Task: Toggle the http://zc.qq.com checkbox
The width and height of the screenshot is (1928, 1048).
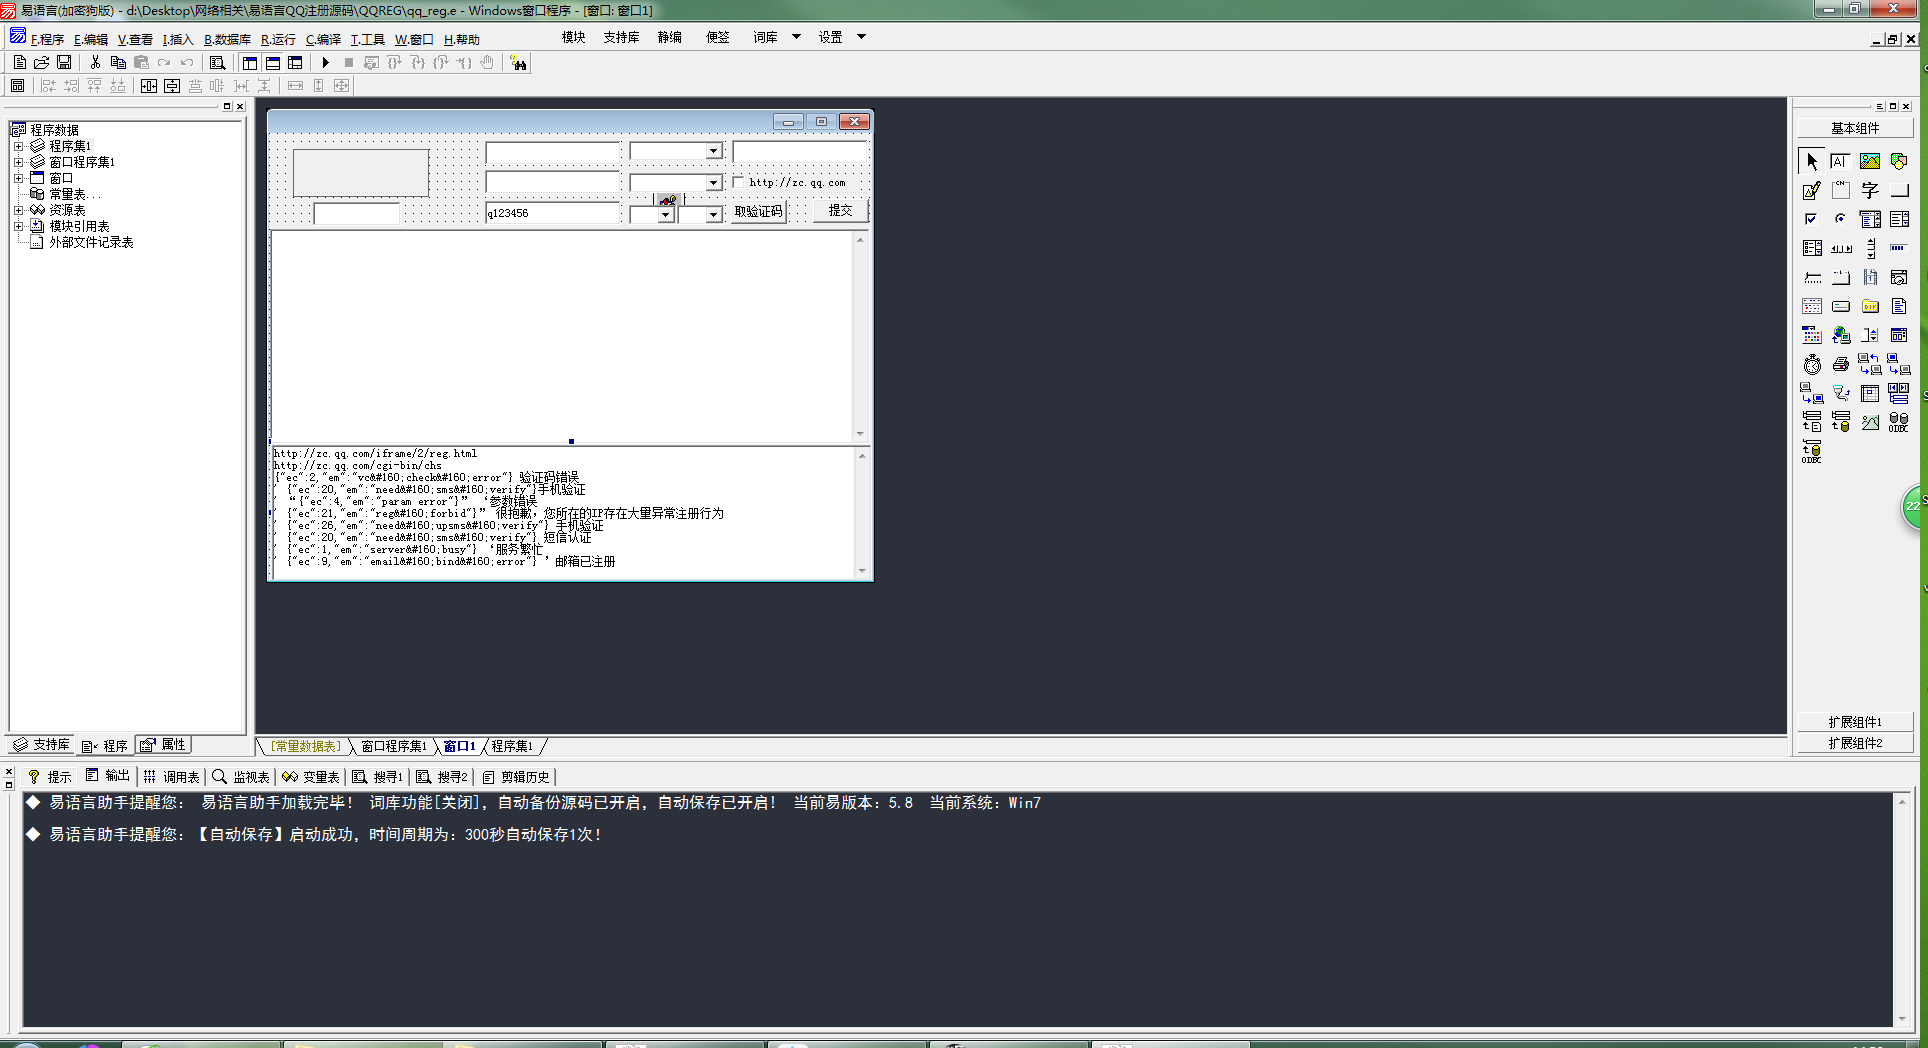Action: pyautogui.click(x=739, y=182)
